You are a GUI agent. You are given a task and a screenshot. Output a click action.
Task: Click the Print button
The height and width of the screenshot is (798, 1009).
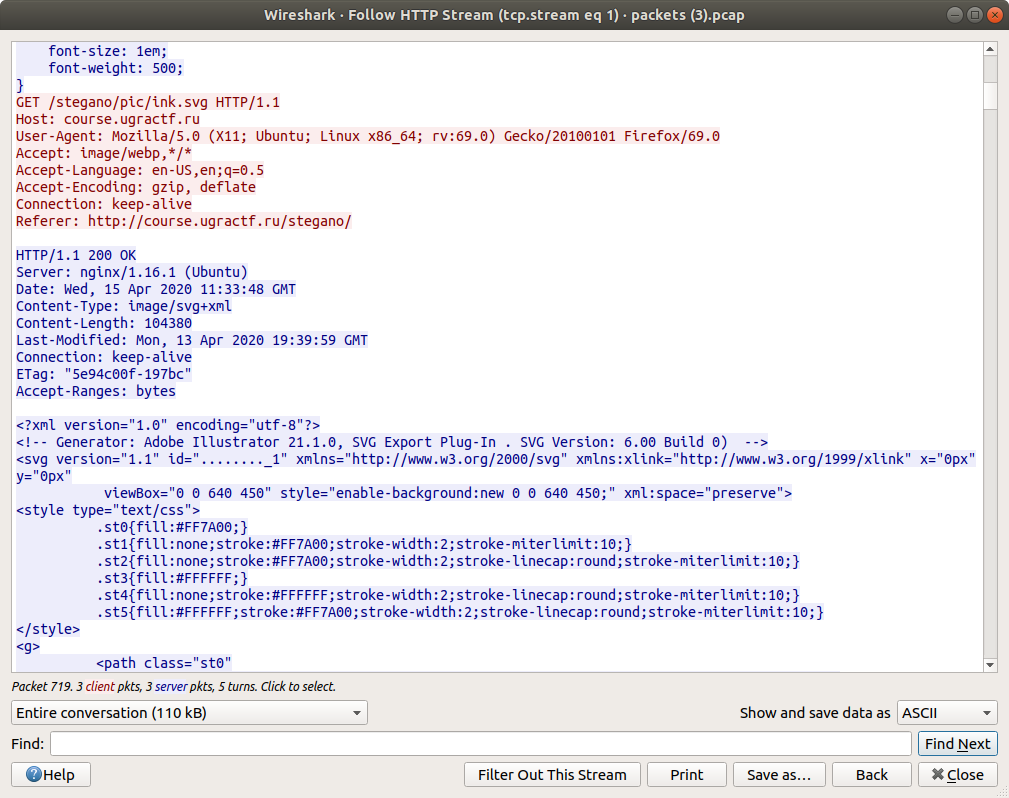tap(687, 774)
